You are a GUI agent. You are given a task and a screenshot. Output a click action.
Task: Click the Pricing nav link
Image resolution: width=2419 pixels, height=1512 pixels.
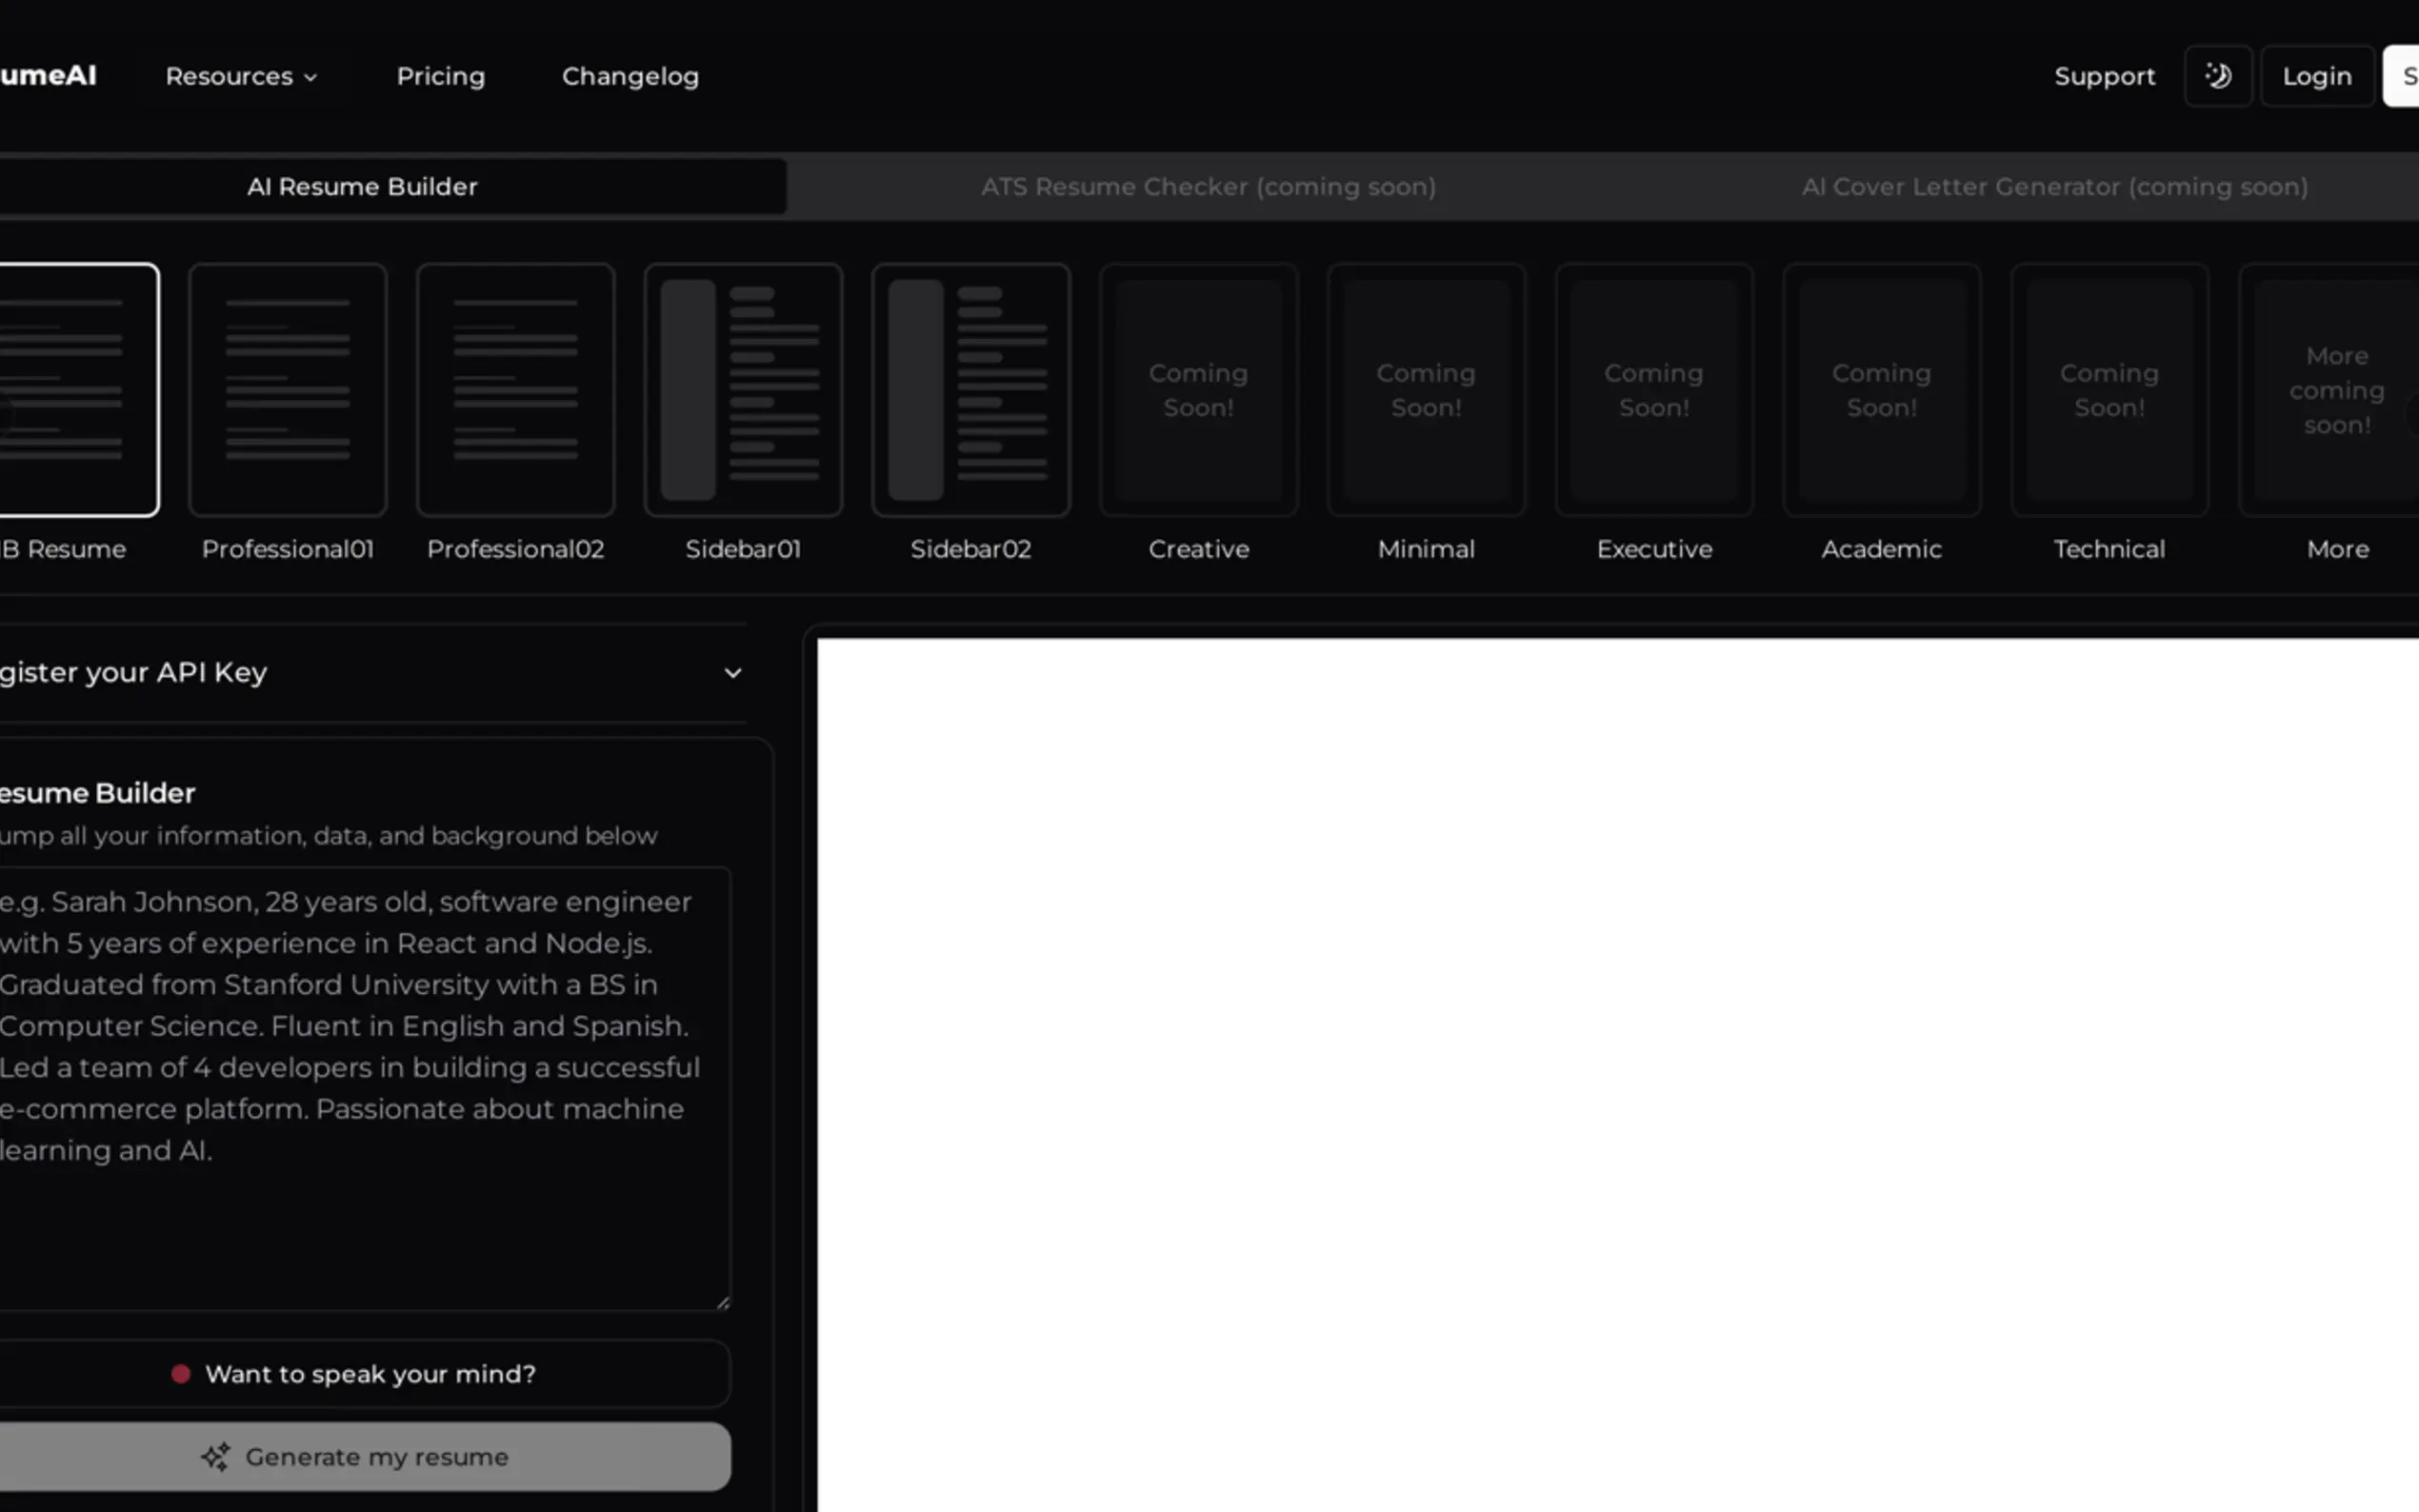click(x=440, y=76)
